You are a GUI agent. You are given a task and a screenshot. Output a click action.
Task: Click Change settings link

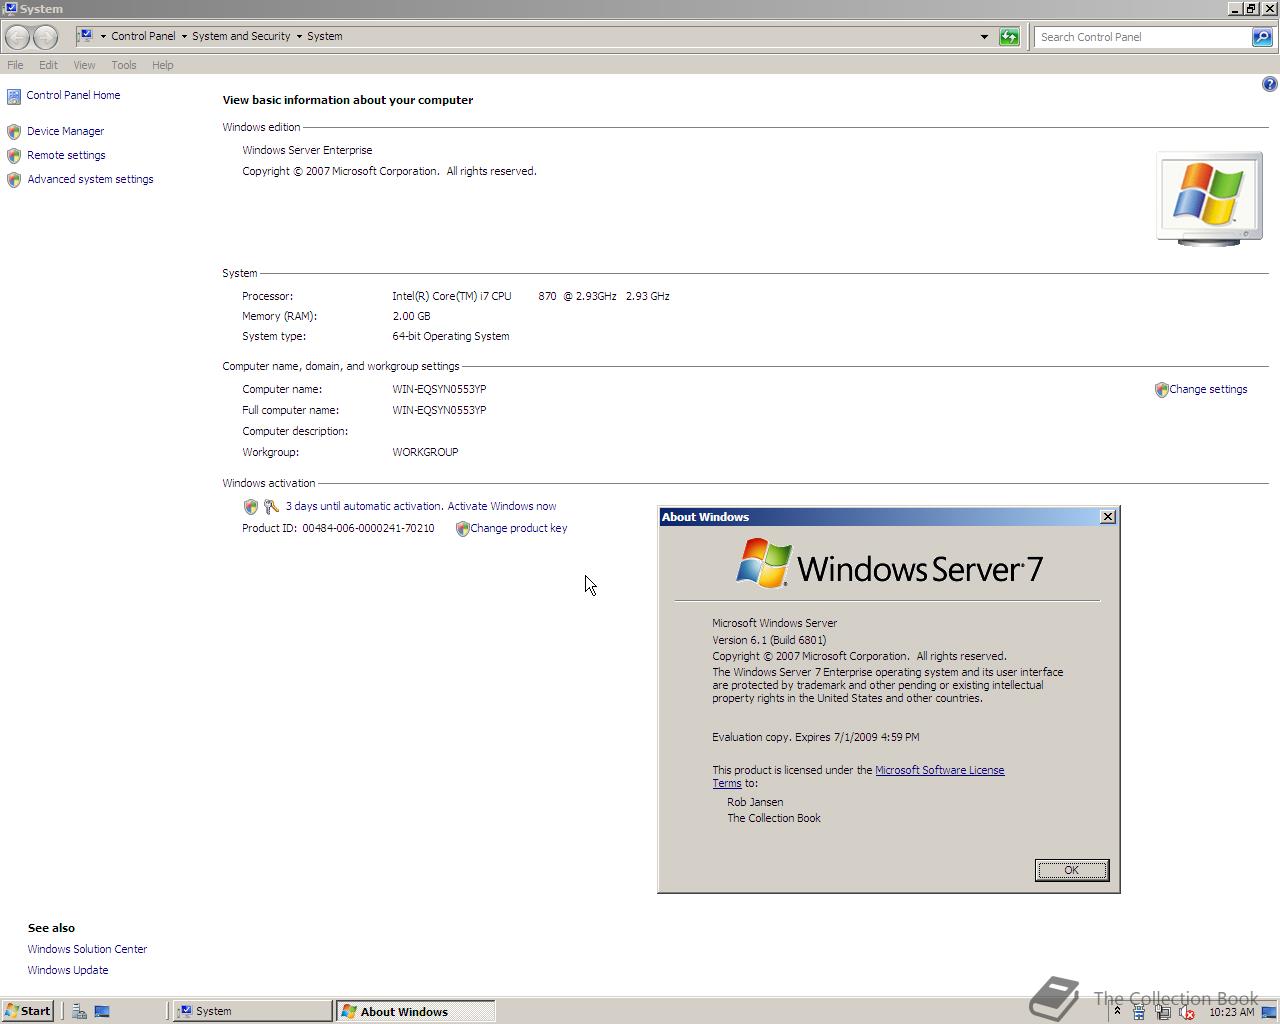[1208, 389]
